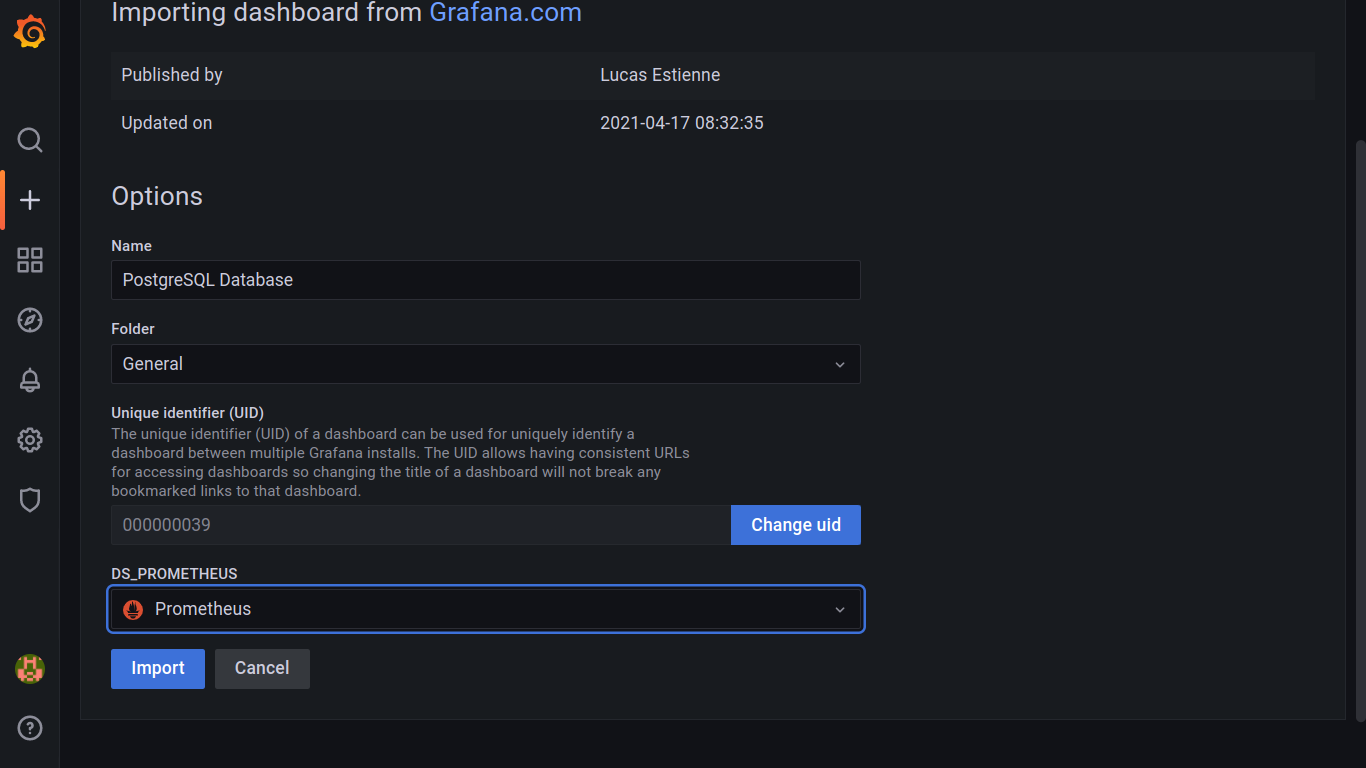1366x768 pixels.
Task: Open the Create plus icon menu
Action: coord(30,200)
